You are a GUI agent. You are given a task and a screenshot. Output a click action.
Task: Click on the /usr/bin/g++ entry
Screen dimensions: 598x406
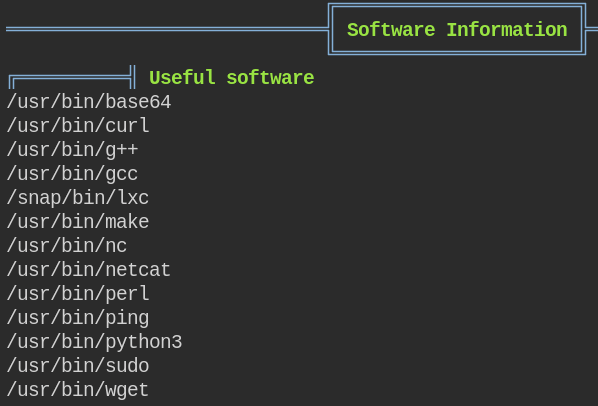click(72, 150)
